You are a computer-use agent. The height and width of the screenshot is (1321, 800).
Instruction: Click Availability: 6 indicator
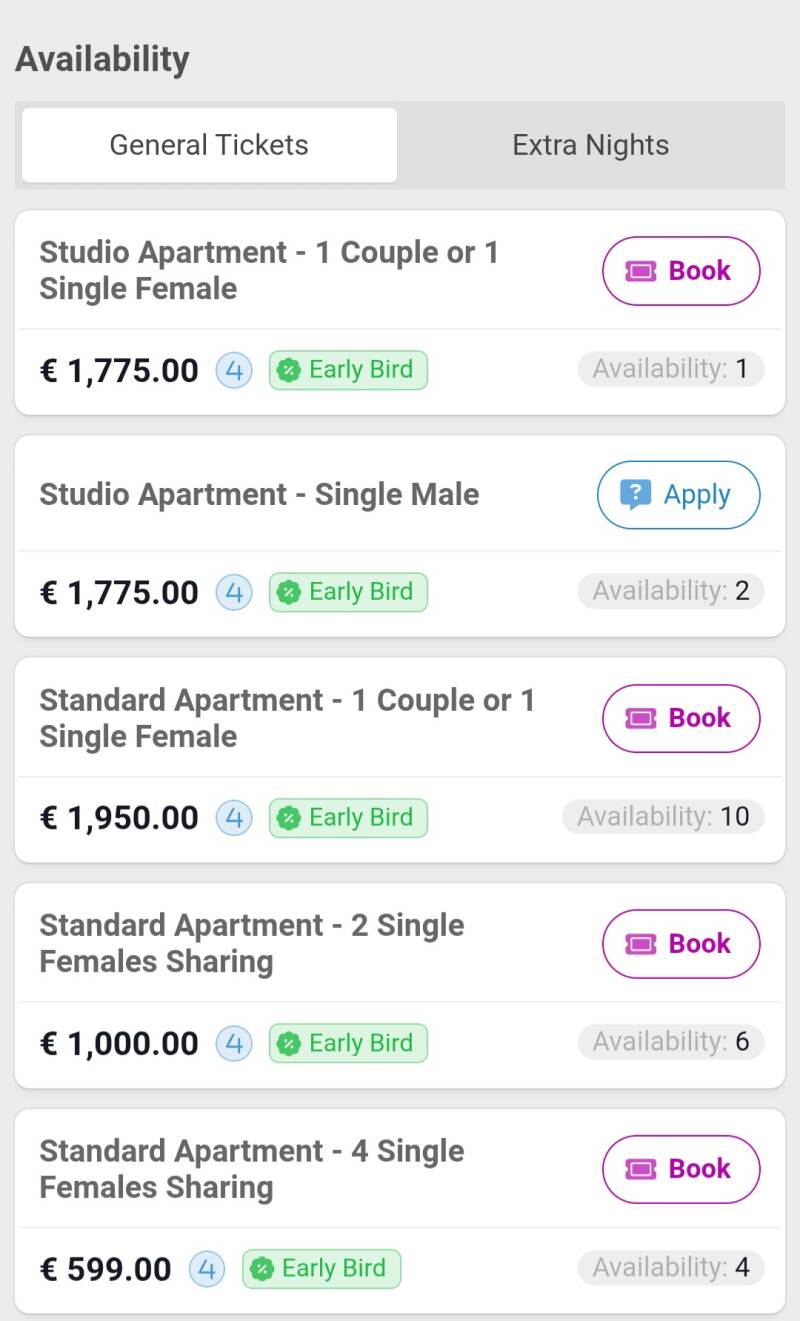[670, 1043]
